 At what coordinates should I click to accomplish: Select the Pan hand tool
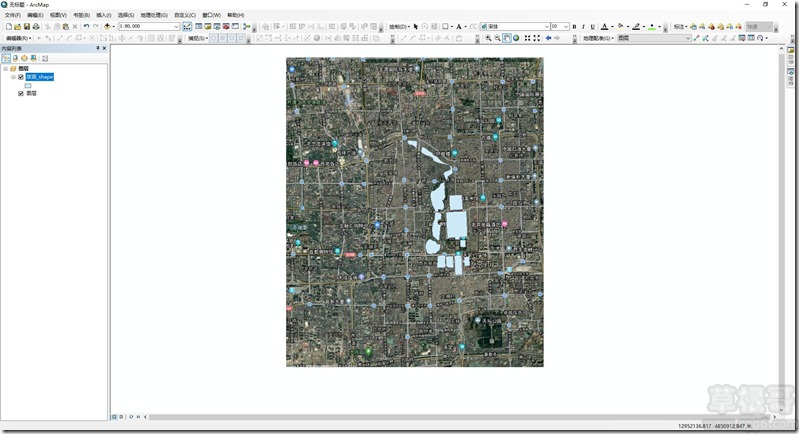point(507,38)
